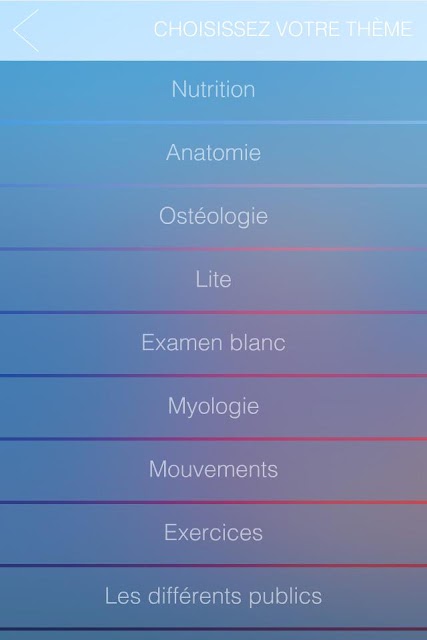This screenshot has height=640, width=427.
Task: Tap the Myologie label
Action: tap(214, 407)
